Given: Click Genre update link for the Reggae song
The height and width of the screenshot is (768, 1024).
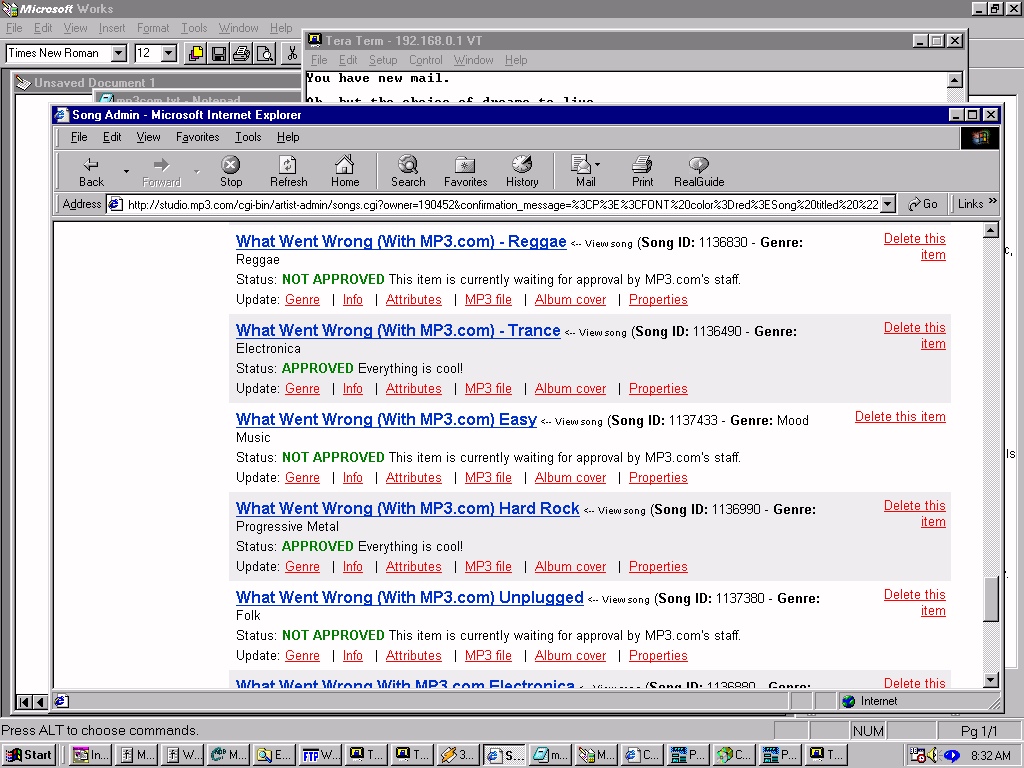Looking at the screenshot, I should [302, 299].
